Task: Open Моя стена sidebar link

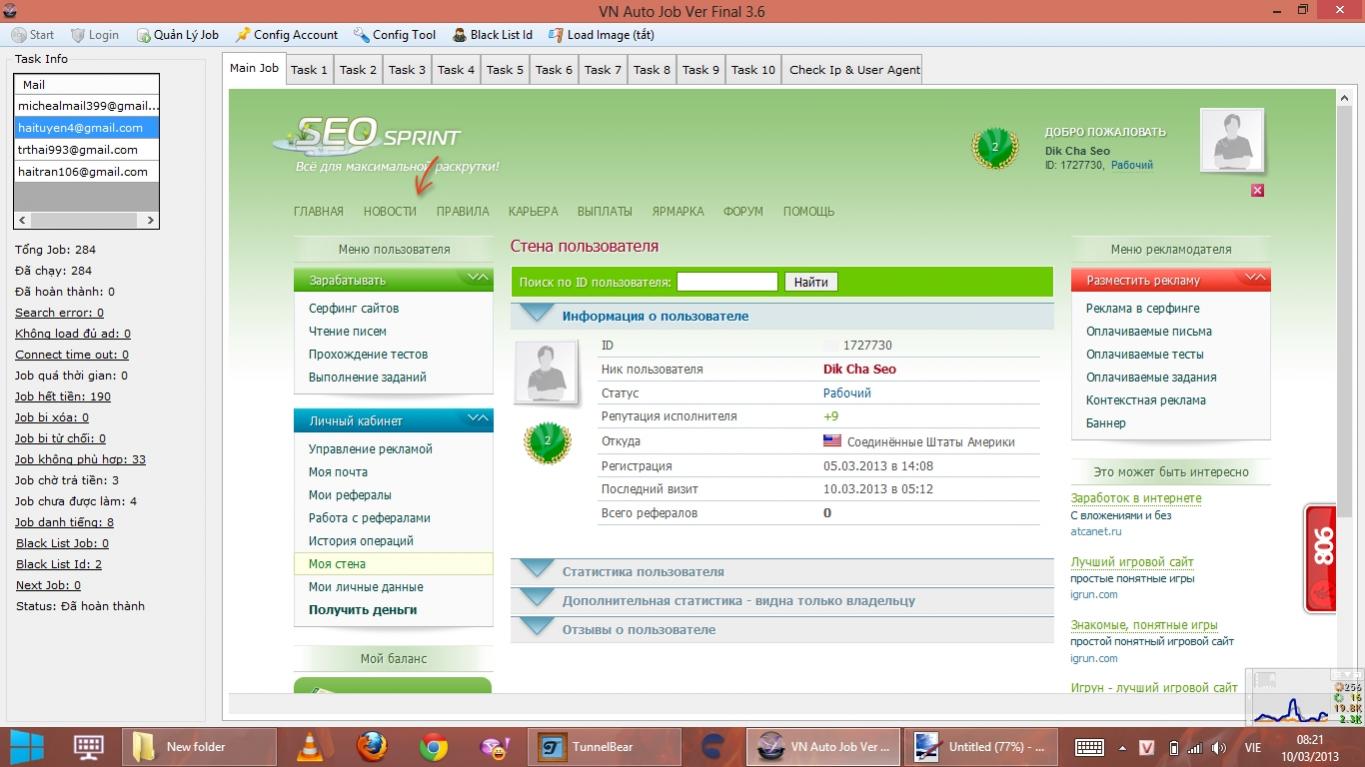Action: 337,564
